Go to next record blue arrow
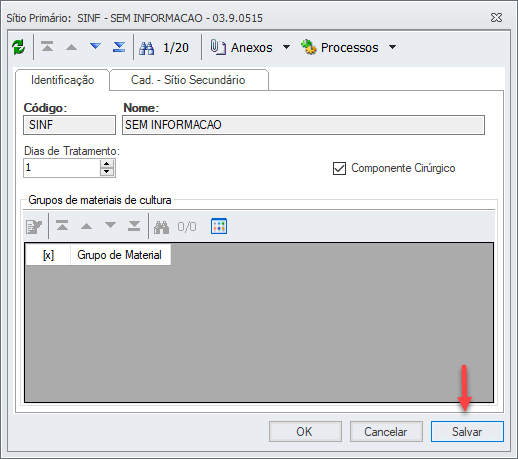Viewport: 518px width, 459px height. pos(95,46)
